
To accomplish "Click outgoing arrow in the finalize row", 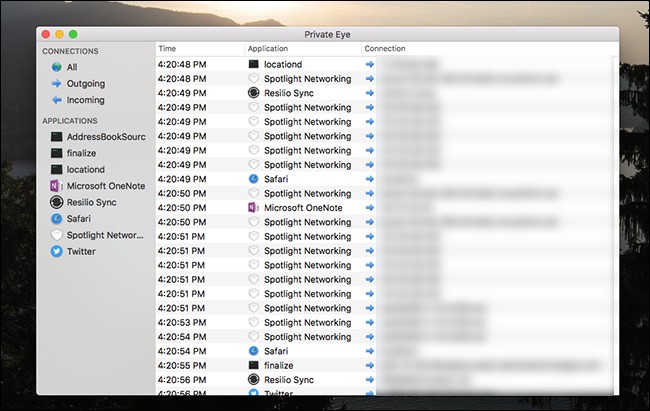I will pyautogui.click(x=370, y=365).
